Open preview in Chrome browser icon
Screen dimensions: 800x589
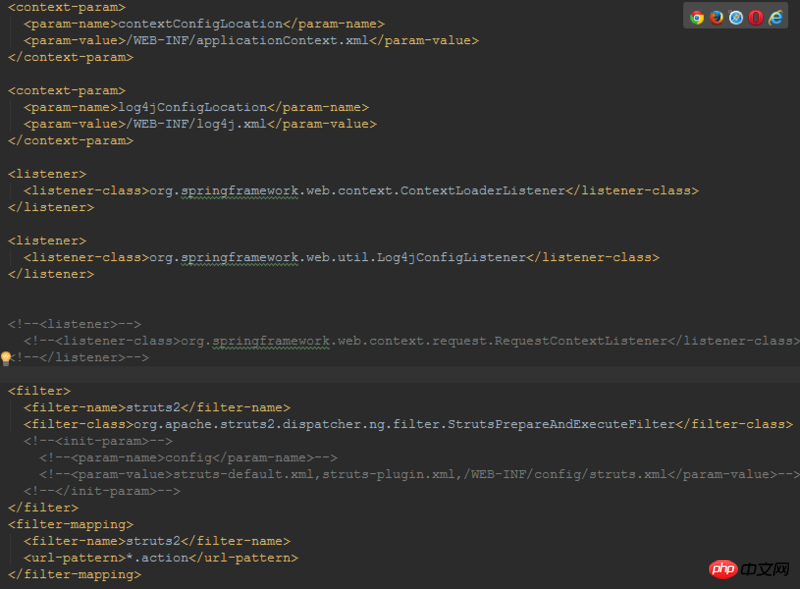(696, 18)
